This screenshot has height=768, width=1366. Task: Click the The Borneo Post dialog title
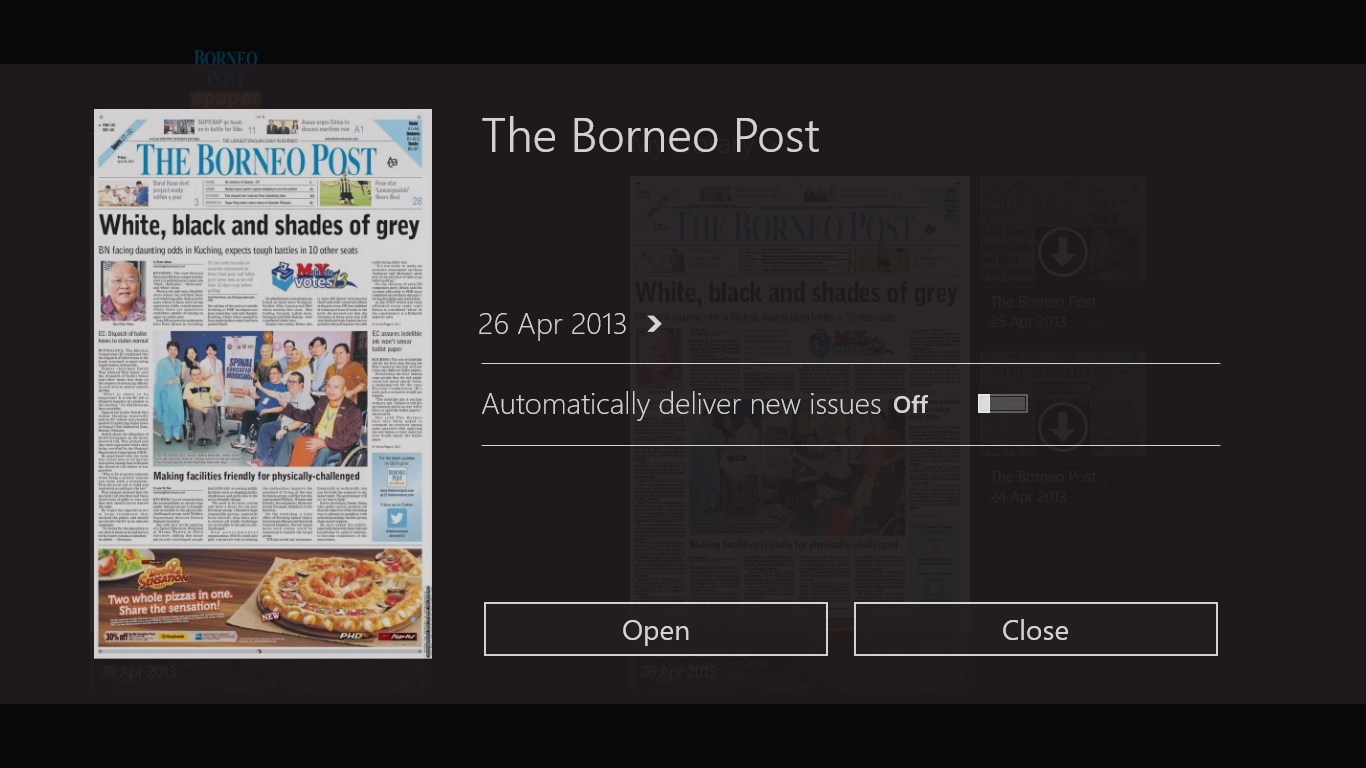point(651,136)
